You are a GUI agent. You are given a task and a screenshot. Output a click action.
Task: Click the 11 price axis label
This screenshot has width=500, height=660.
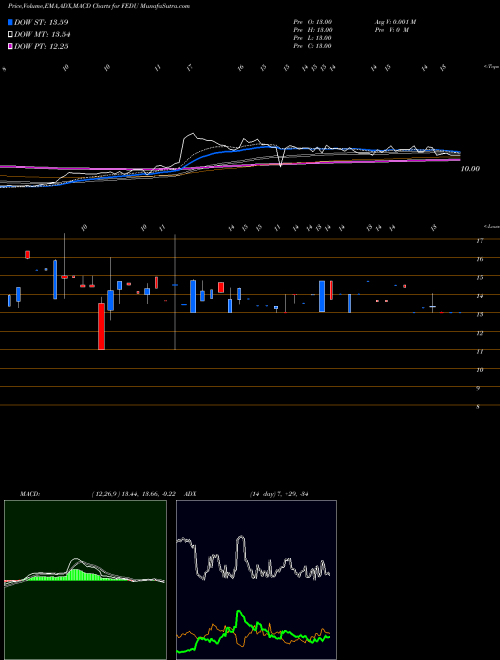tap(479, 351)
